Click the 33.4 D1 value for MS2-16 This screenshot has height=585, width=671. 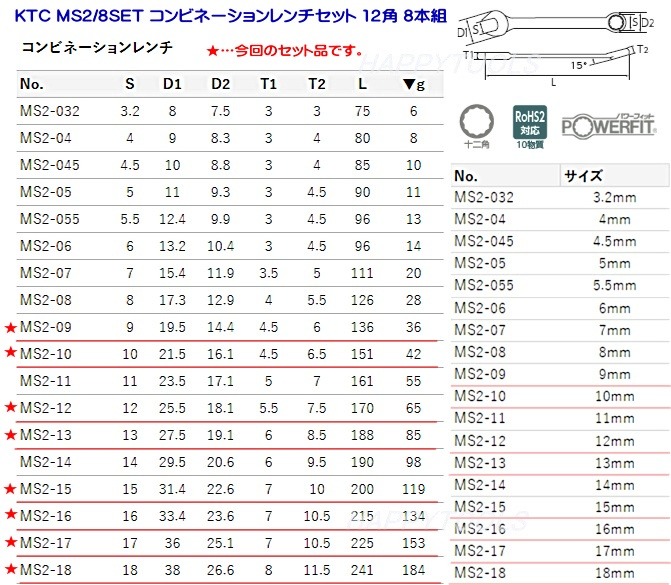click(x=172, y=516)
